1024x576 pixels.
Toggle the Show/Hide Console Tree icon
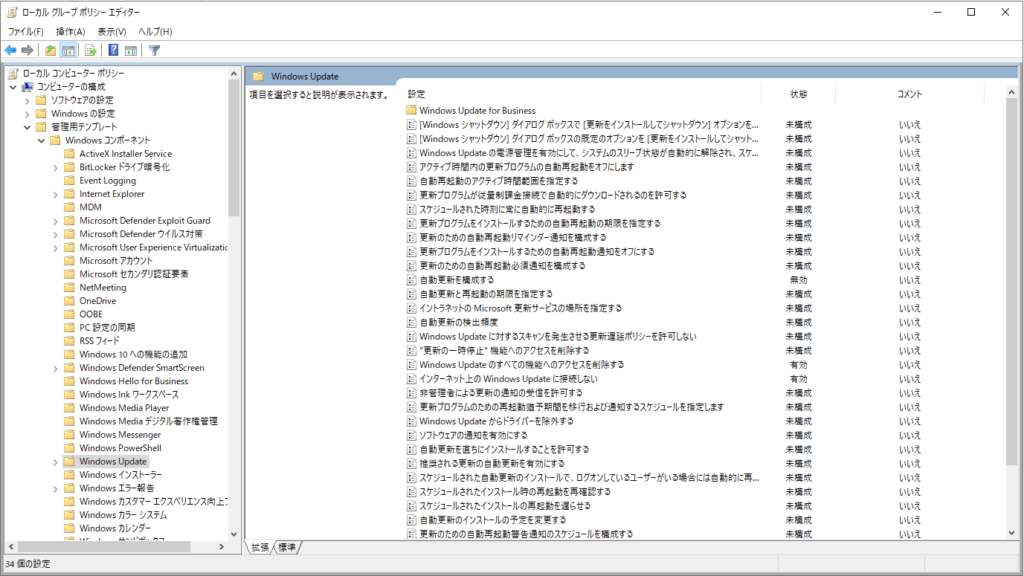[x=69, y=50]
